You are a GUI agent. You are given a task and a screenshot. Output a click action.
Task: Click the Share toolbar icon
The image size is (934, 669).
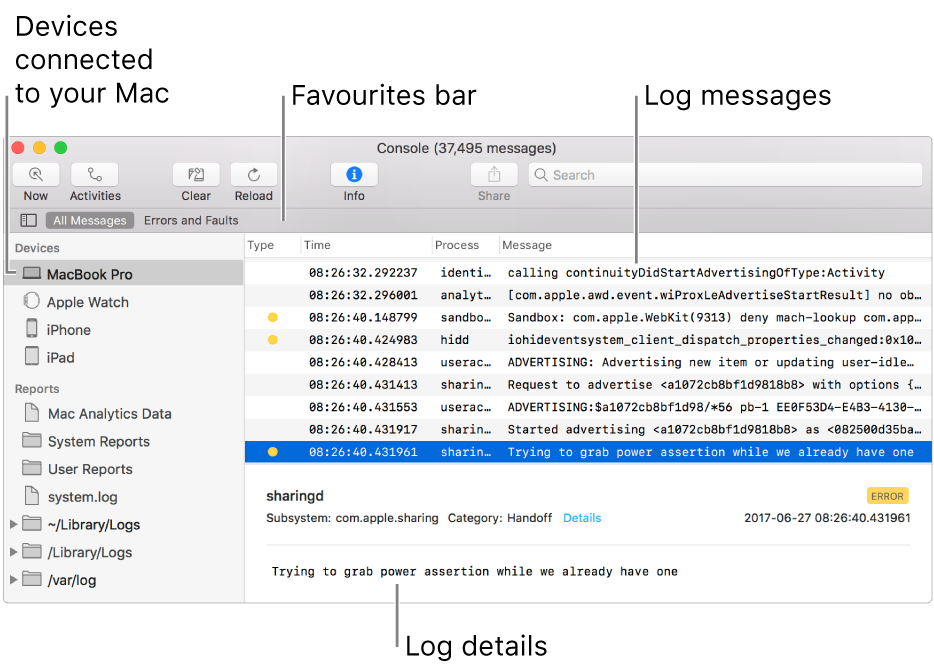(x=494, y=175)
